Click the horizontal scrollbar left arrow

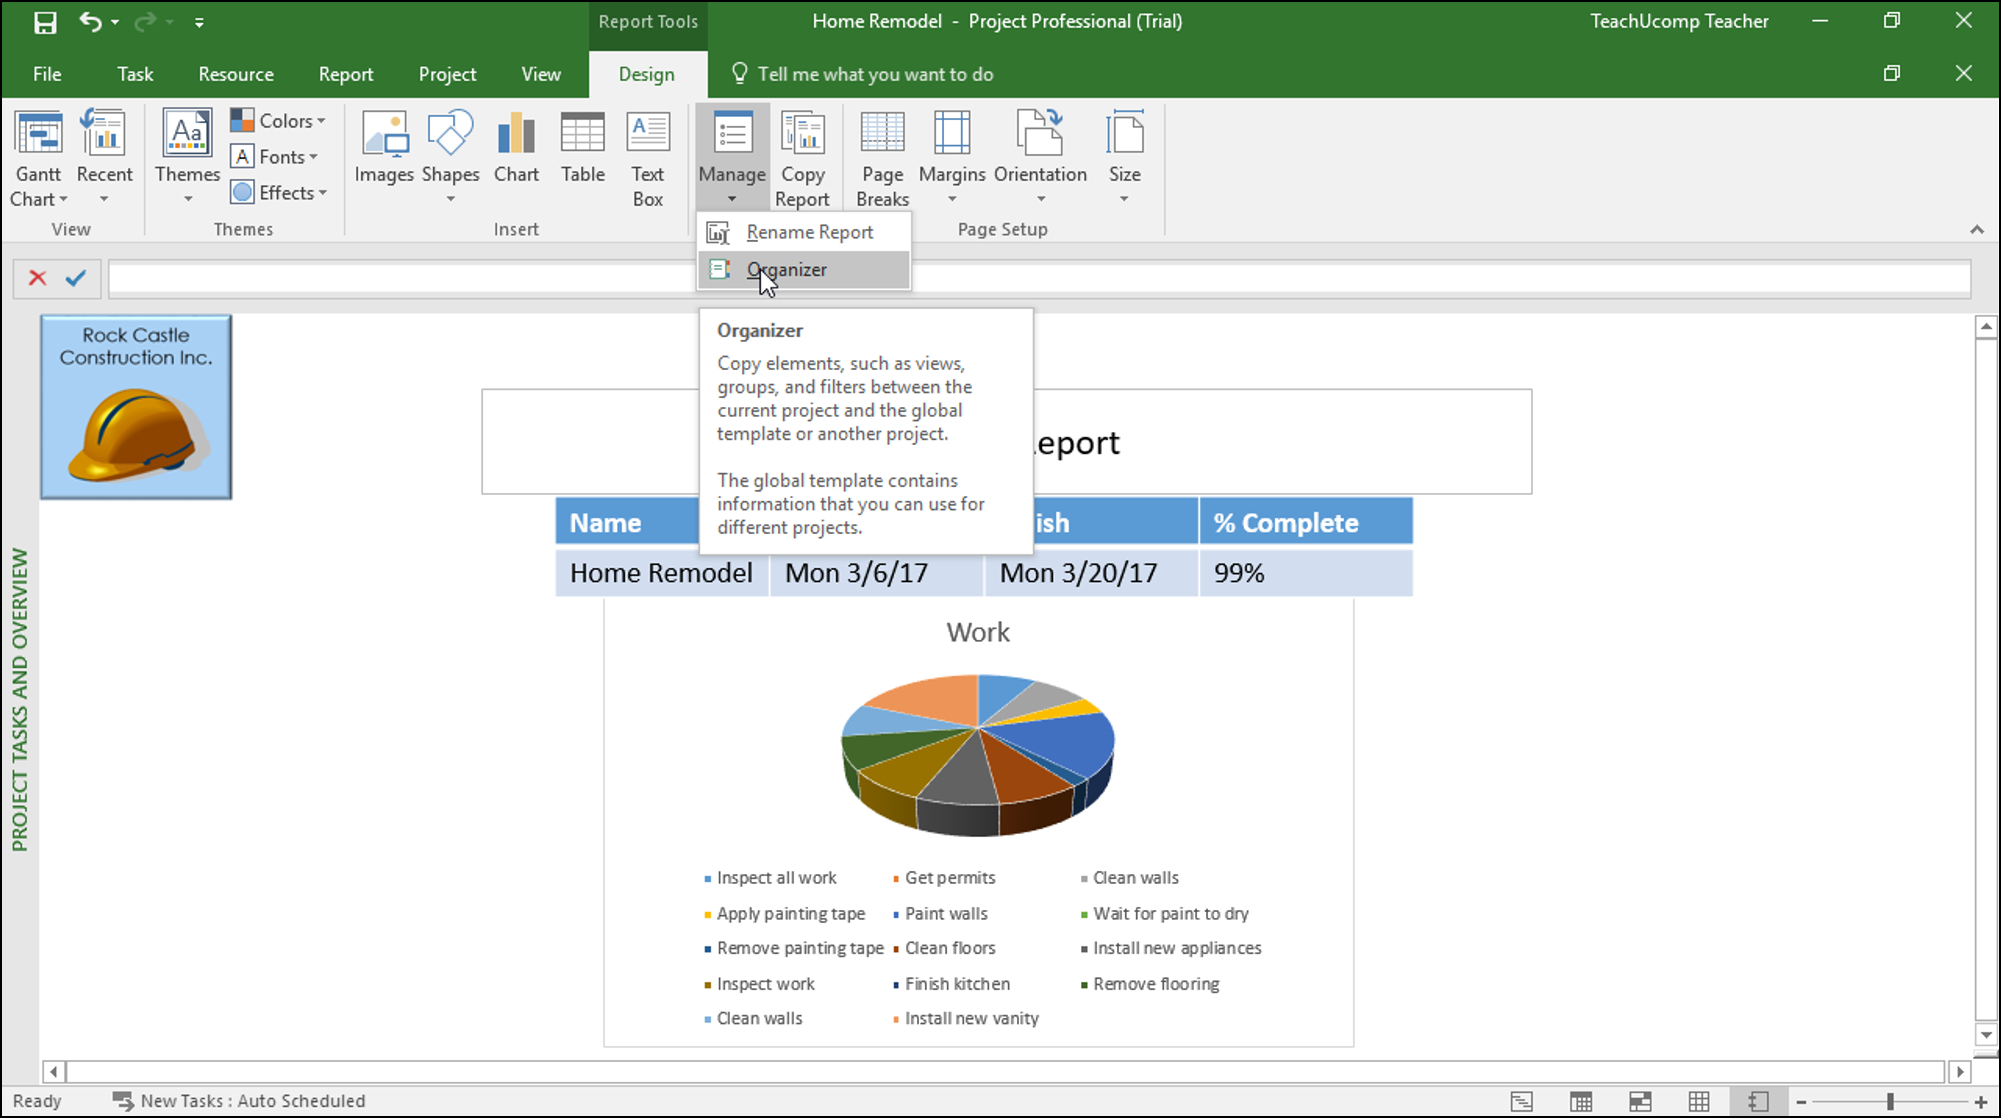point(54,1071)
